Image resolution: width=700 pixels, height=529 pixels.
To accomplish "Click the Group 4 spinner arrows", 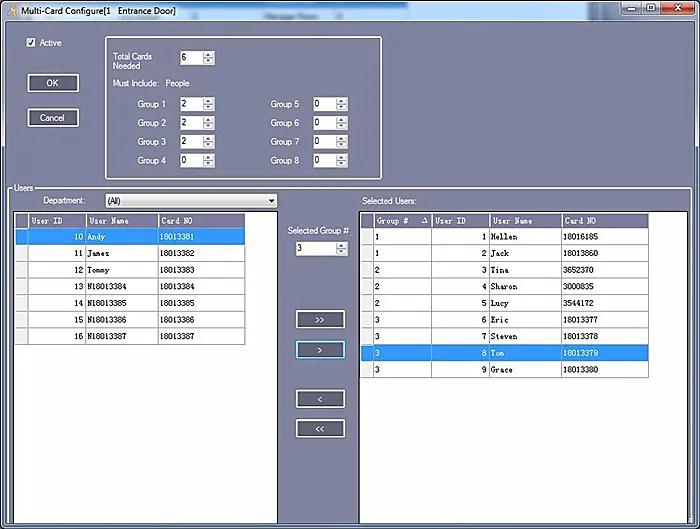I will coord(208,160).
